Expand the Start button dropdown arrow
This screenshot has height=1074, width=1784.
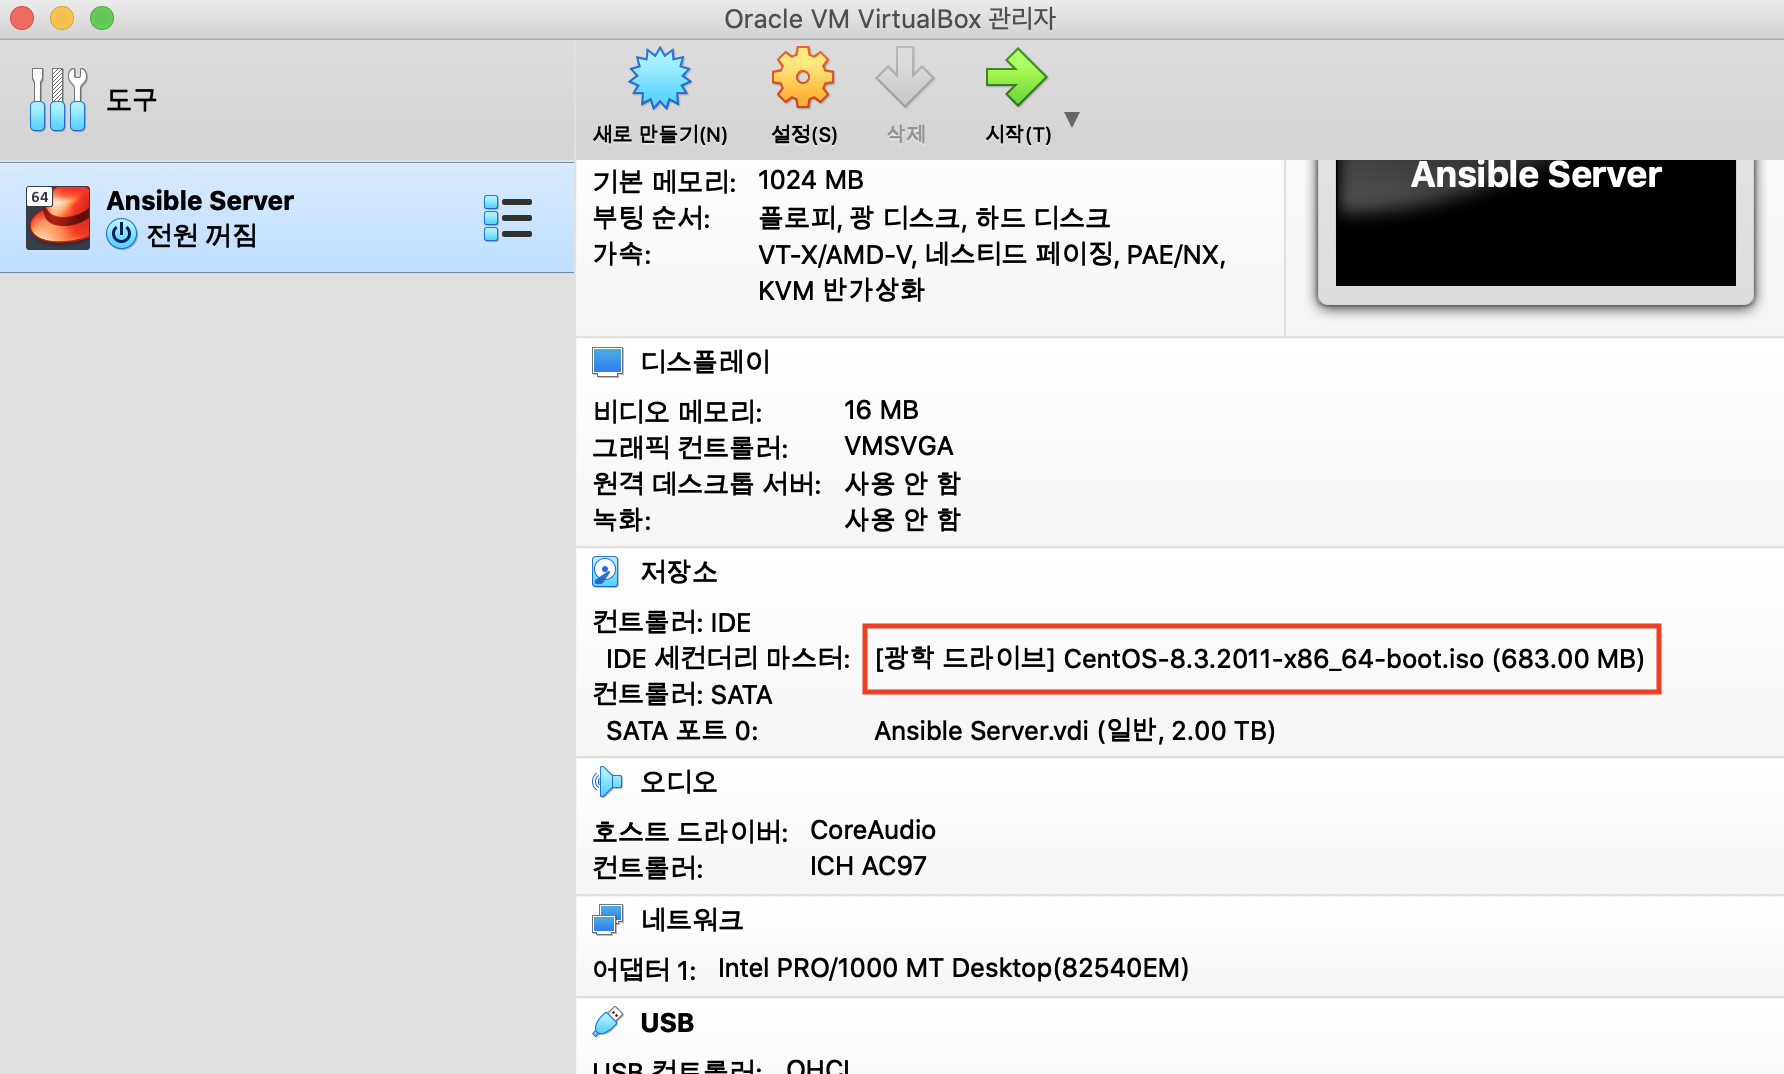(x=1072, y=119)
